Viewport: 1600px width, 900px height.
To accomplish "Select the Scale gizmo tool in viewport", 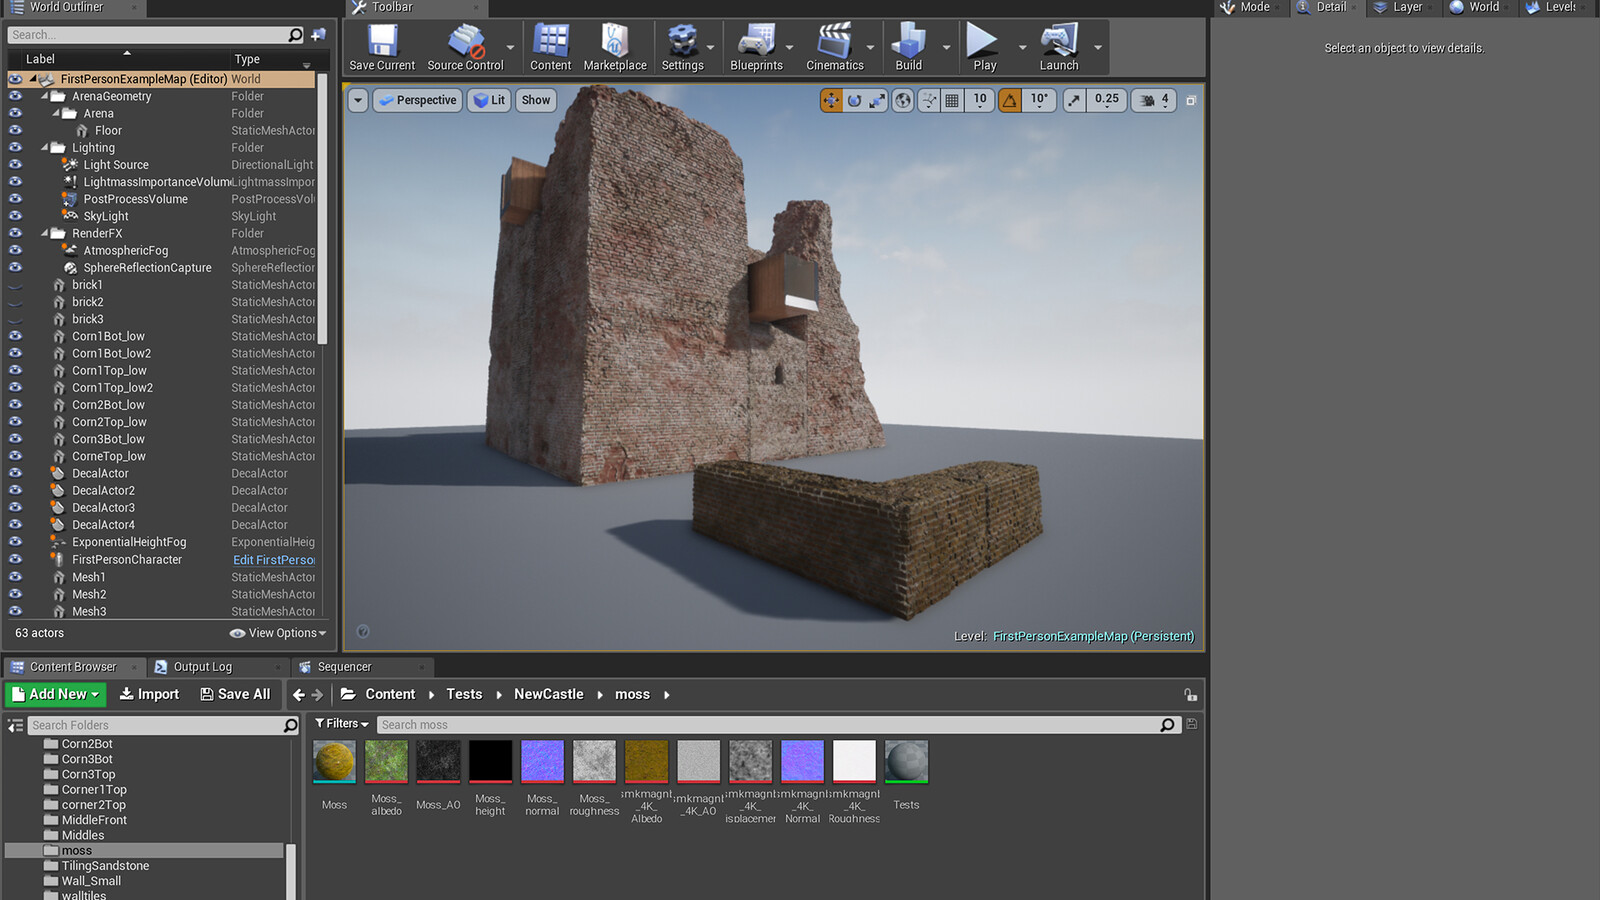I will 877,100.
